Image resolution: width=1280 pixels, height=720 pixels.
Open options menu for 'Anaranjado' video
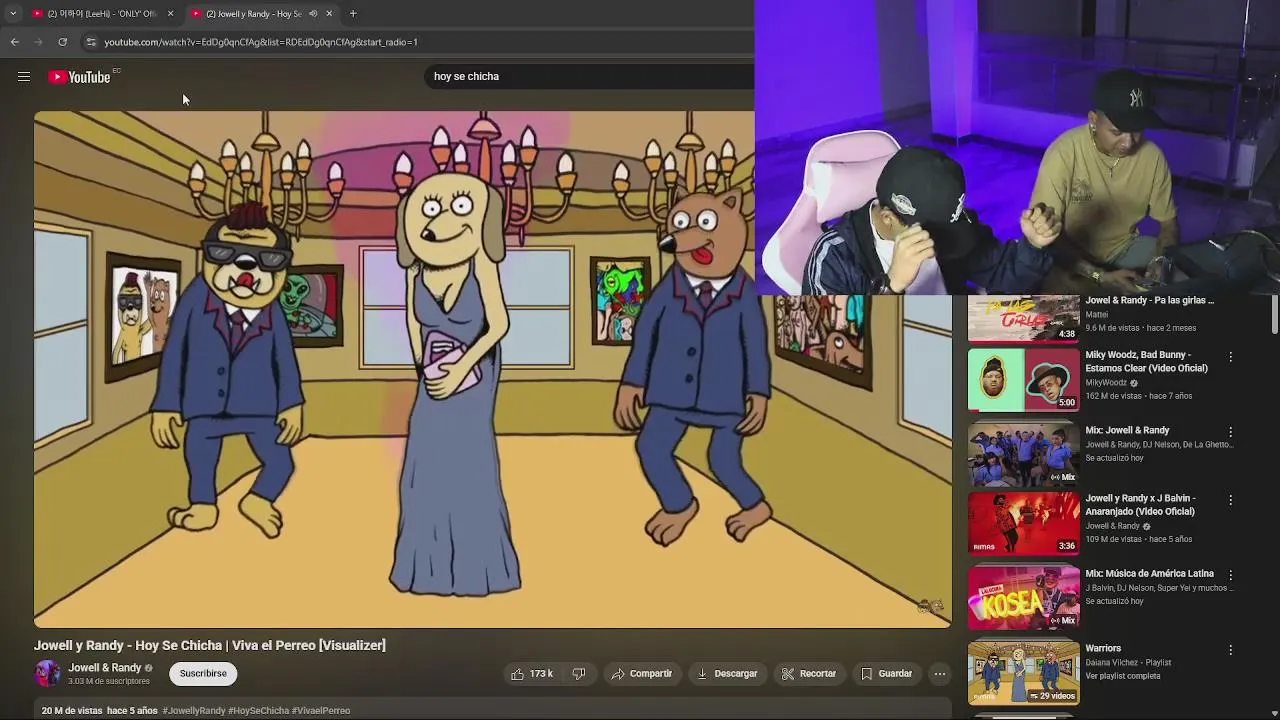pyautogui.click(x=1231, y=500)
